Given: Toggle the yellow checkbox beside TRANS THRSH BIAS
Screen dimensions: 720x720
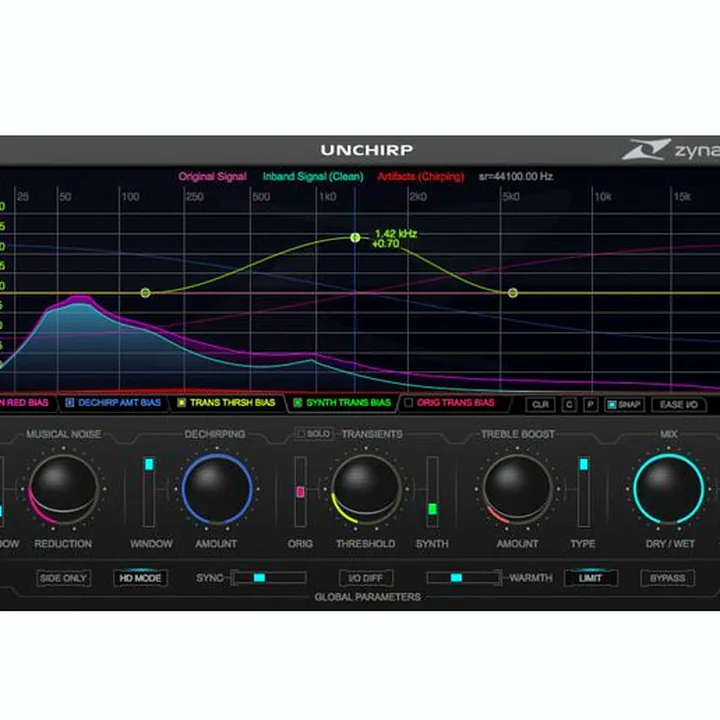Looking at the screenshot, I should click(x=181, y=403).
